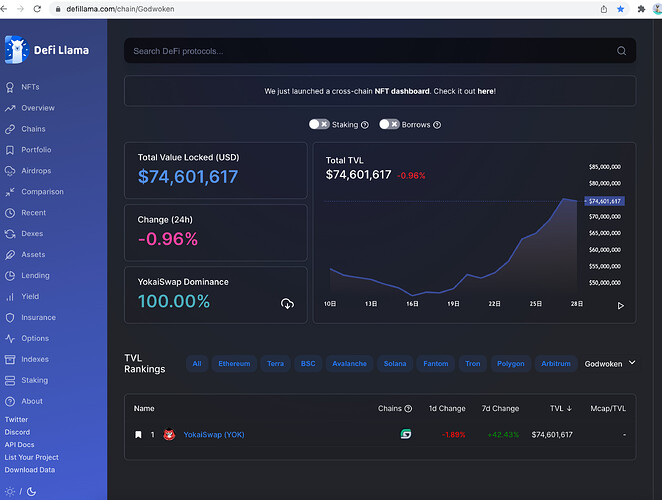The image size is (662, 500).
Task: Open the Staking section in sidebar
Action: 26,380
